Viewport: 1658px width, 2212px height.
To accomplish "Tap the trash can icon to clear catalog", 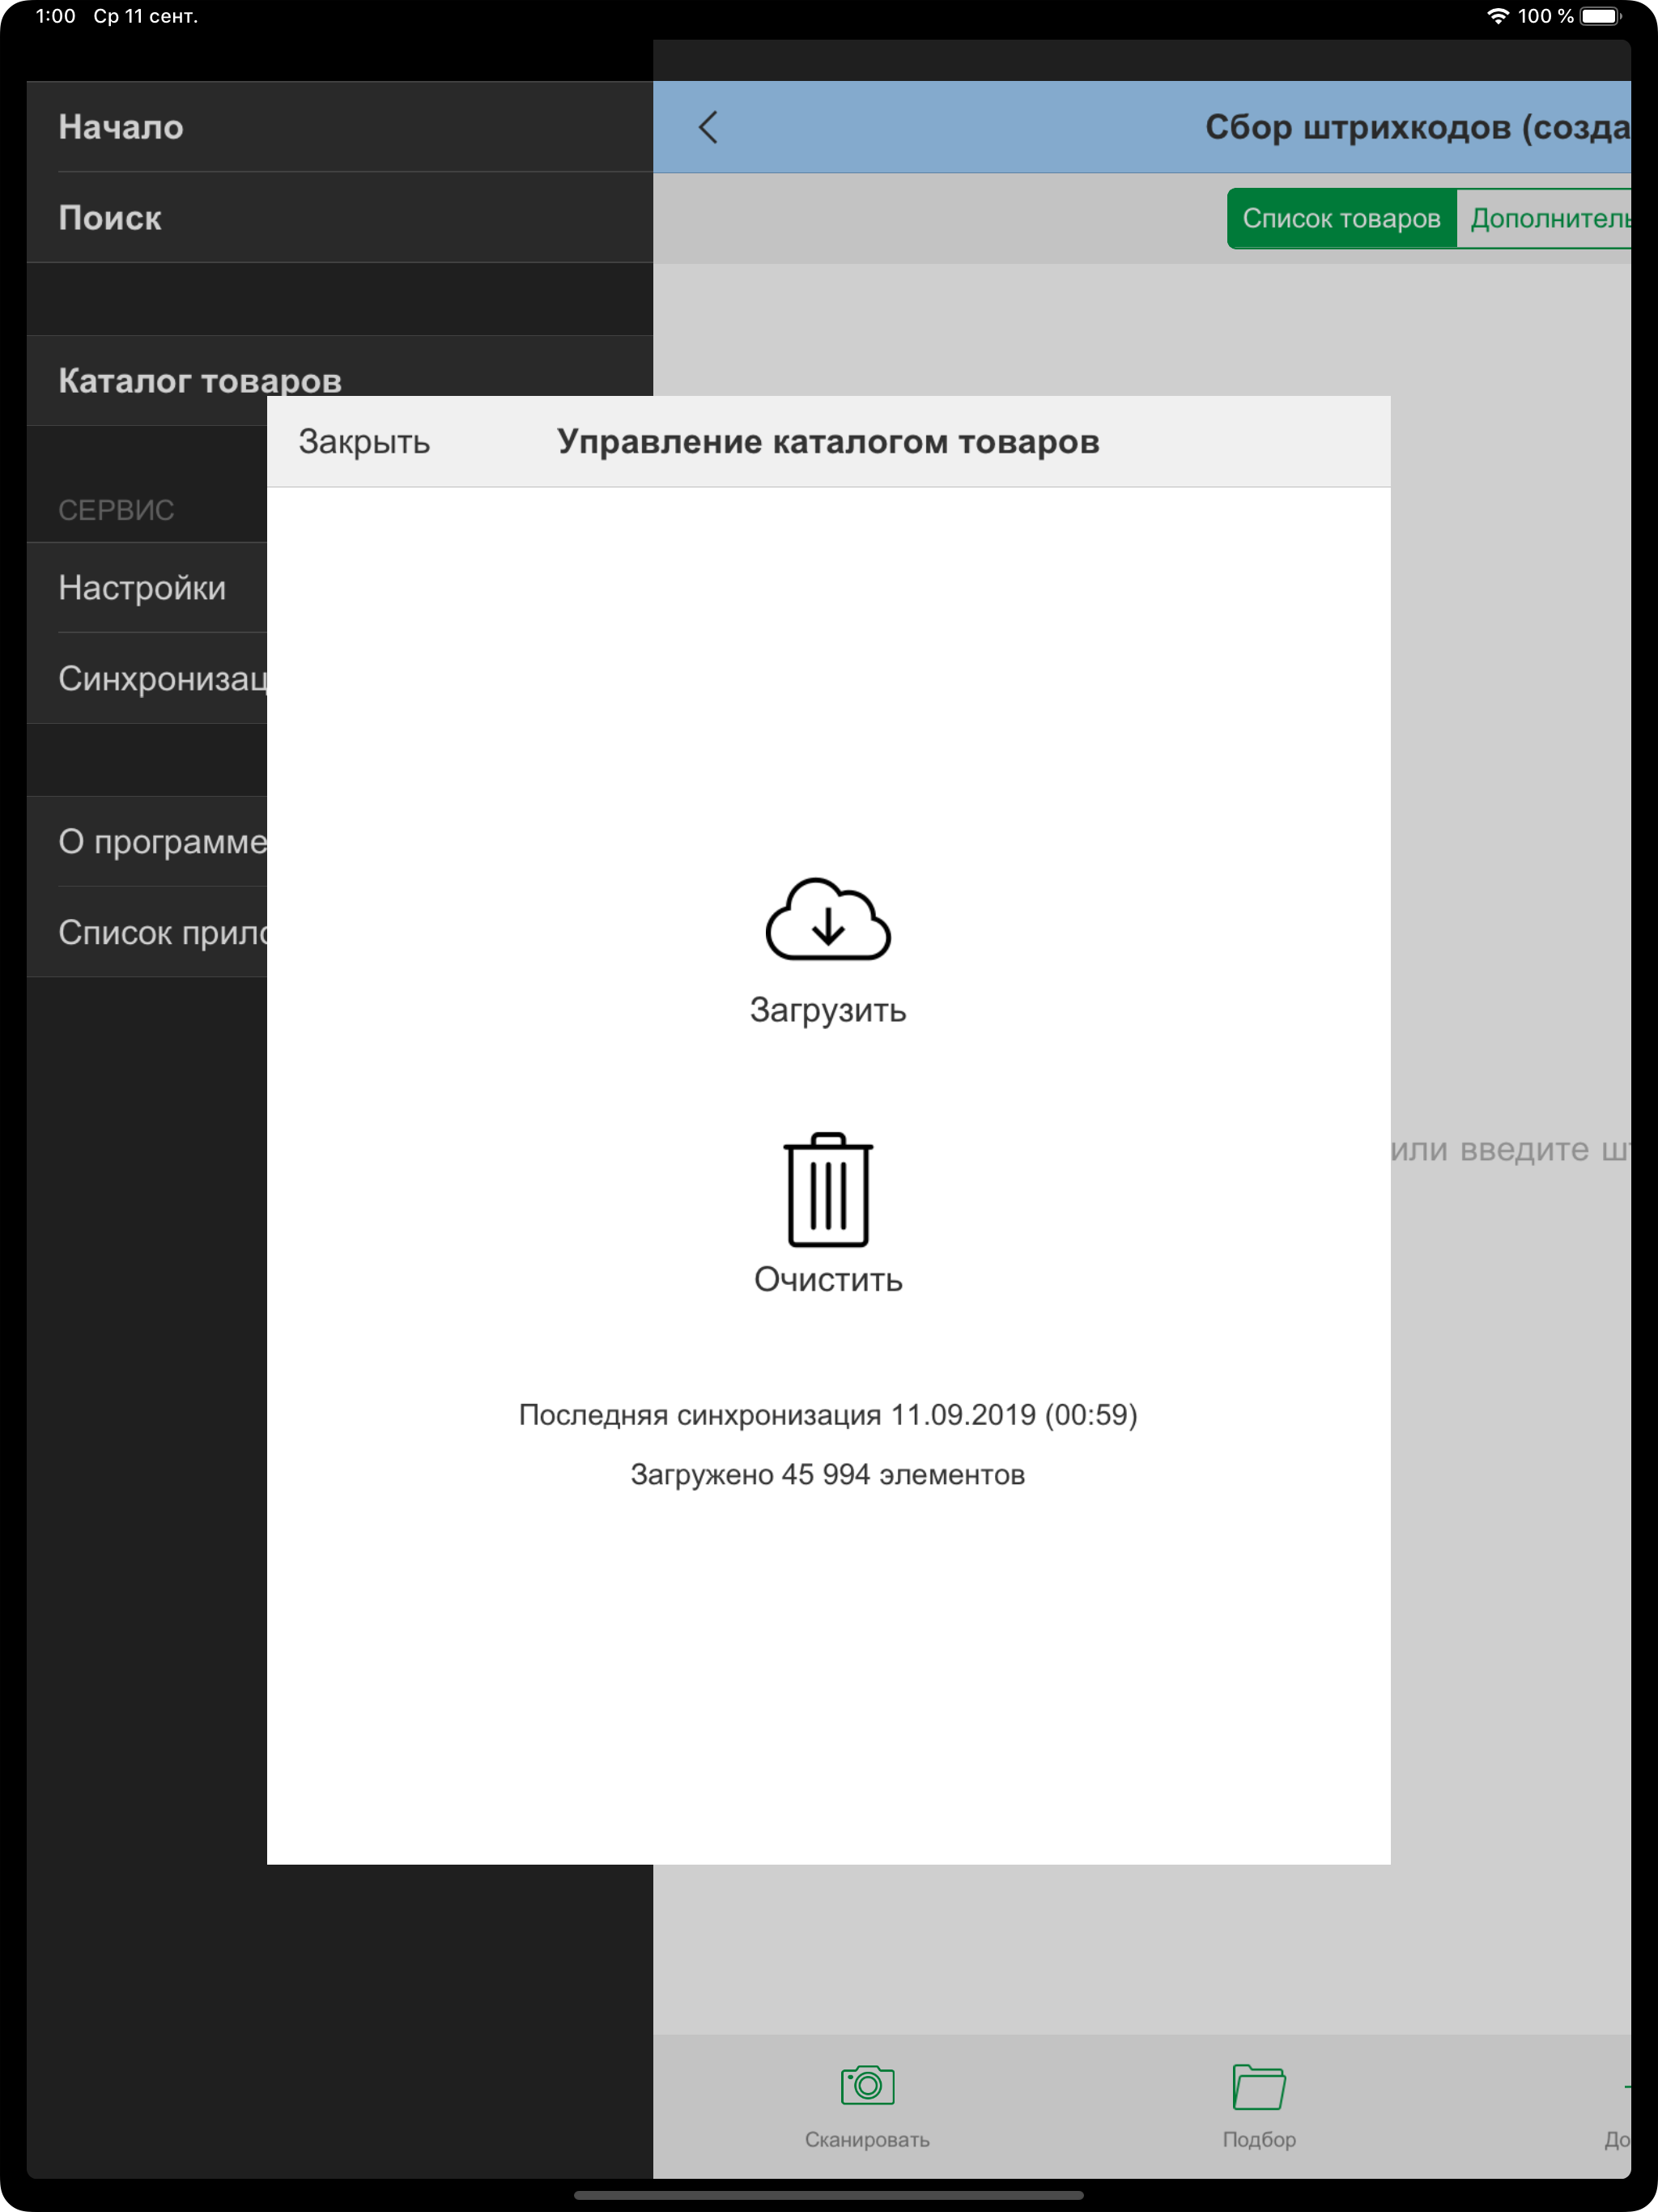I will [828, 1190].
